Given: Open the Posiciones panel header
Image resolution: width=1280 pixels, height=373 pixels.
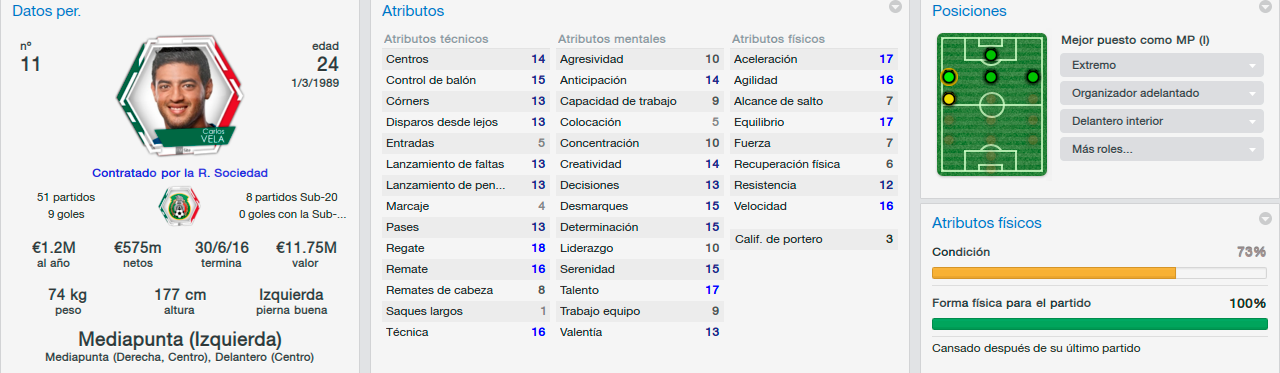Looking at the screenshot, I should [x=969, y=11].
